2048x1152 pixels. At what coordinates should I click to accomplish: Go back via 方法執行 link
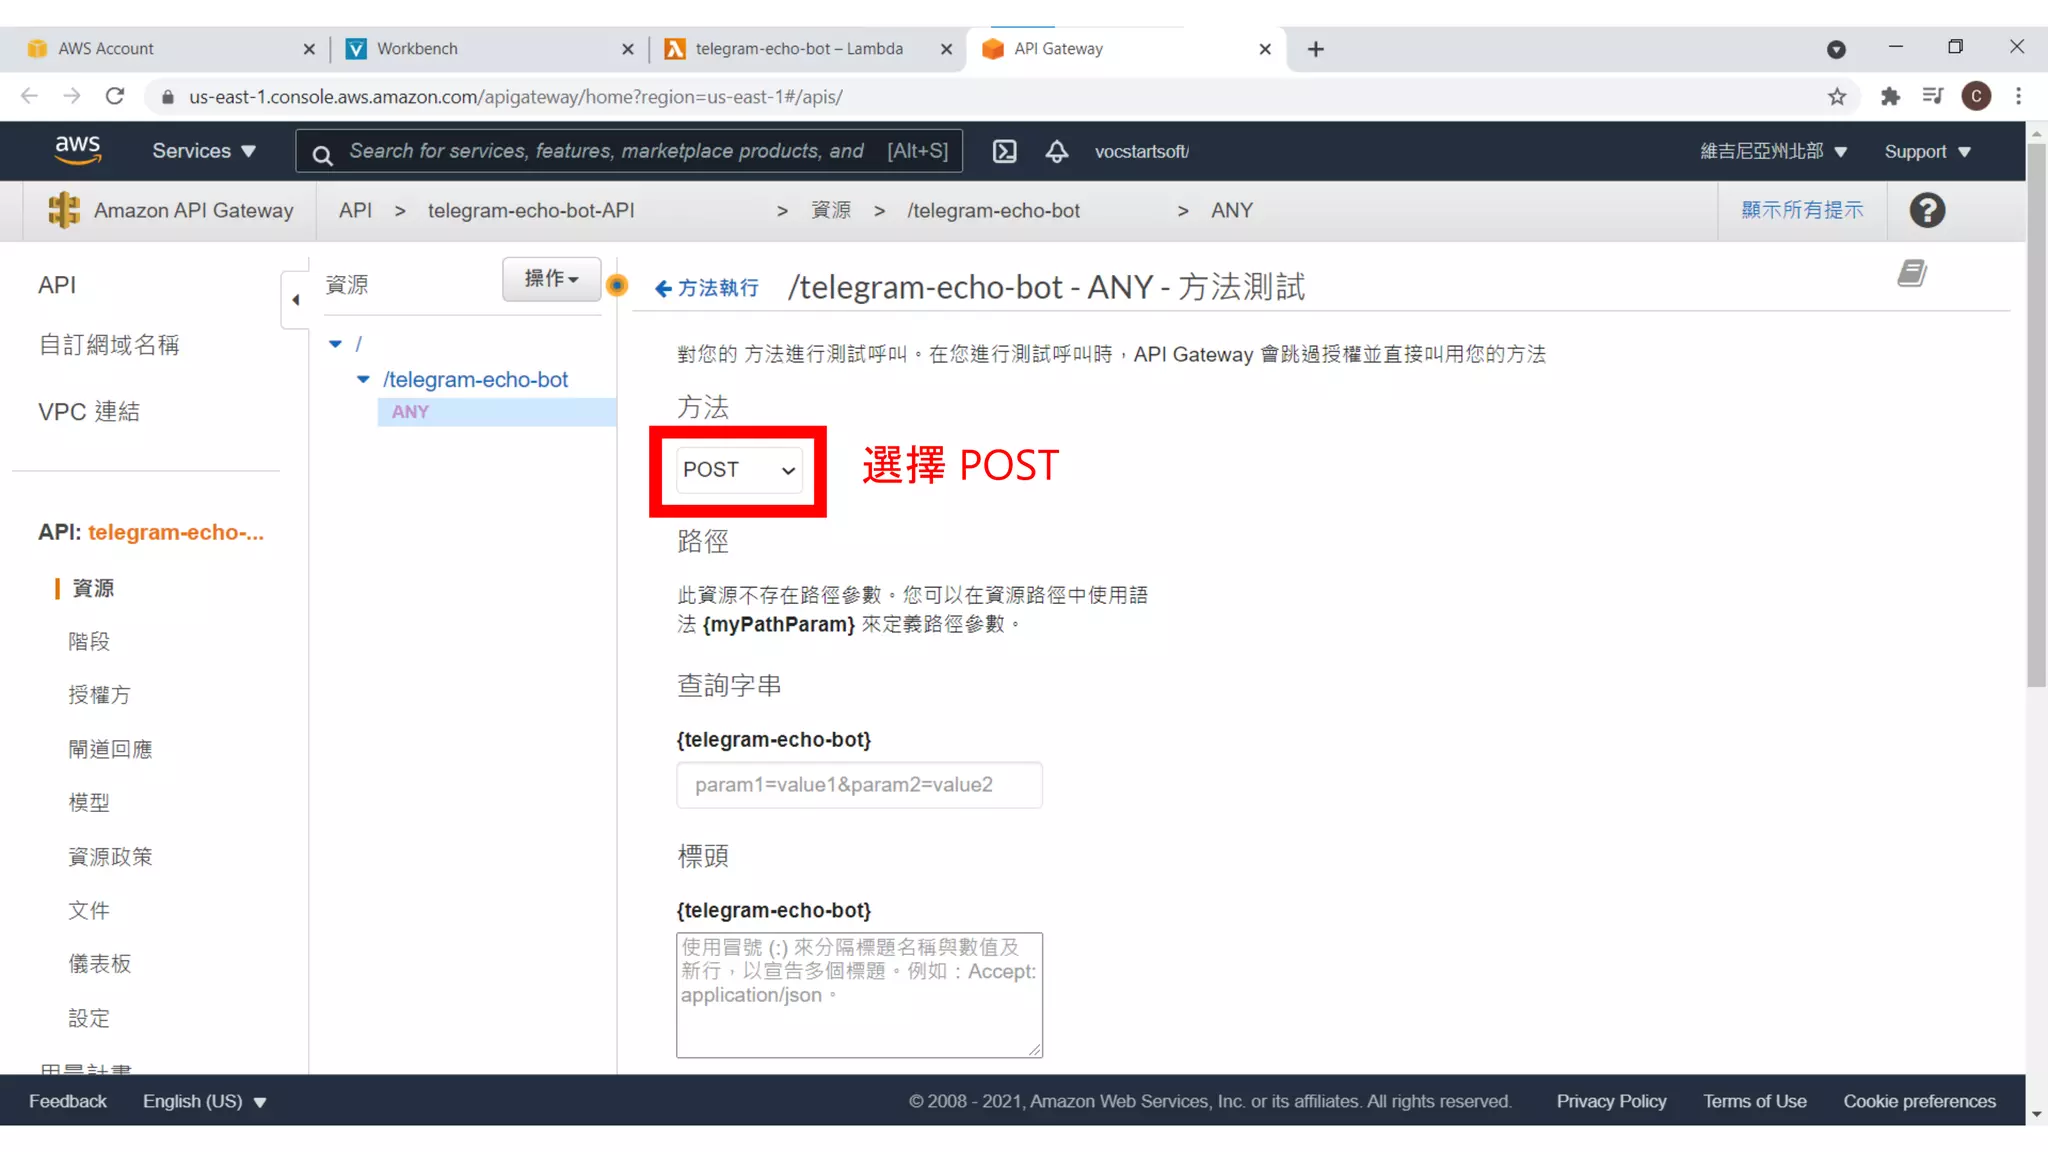coord(707,288)
